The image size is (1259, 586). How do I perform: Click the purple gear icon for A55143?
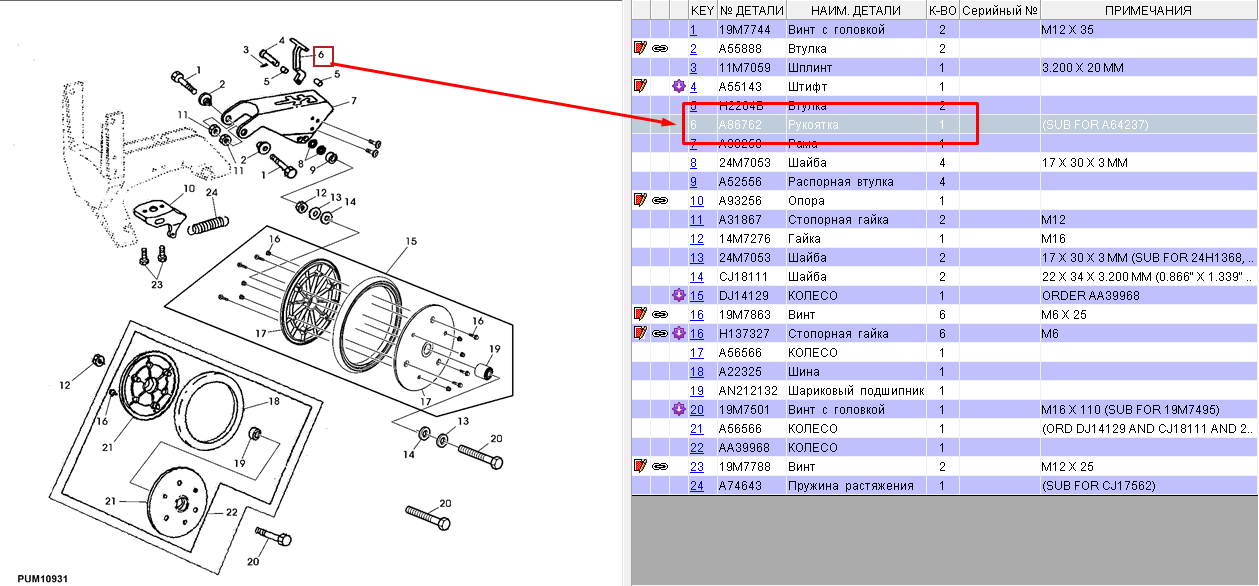click(x=679, y=86)
